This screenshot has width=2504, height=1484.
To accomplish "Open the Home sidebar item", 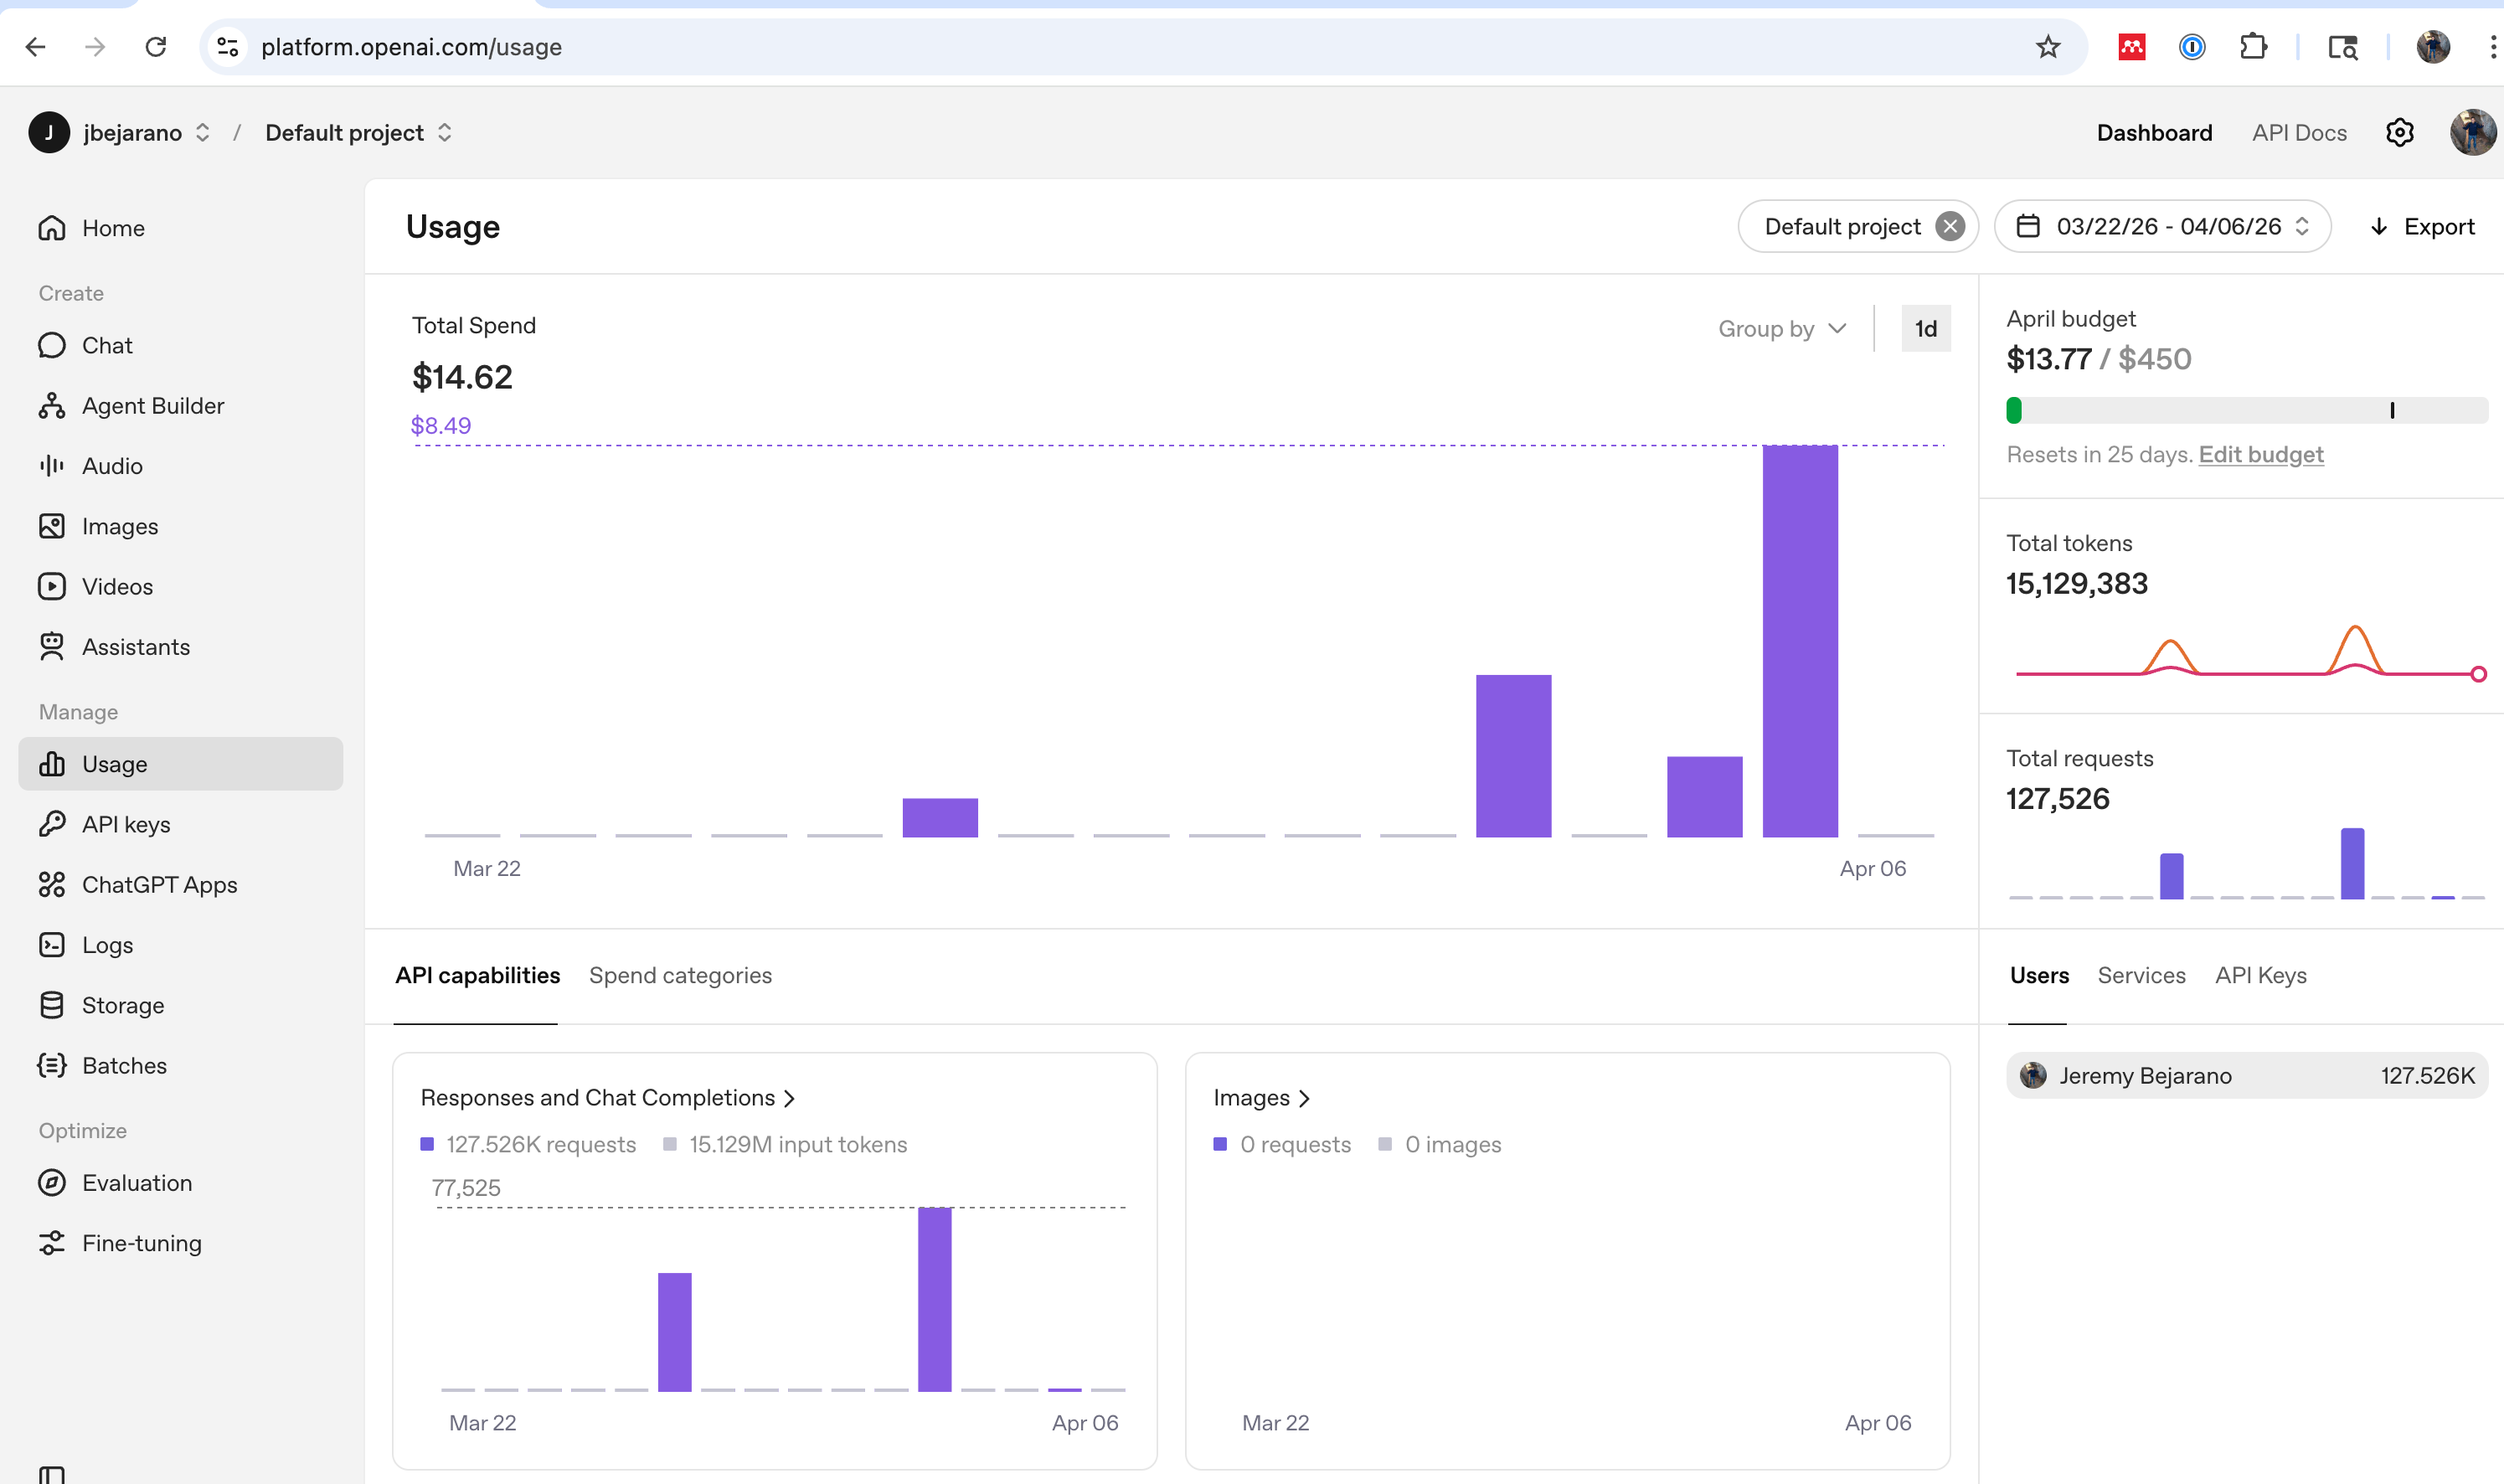I will 180,228.
